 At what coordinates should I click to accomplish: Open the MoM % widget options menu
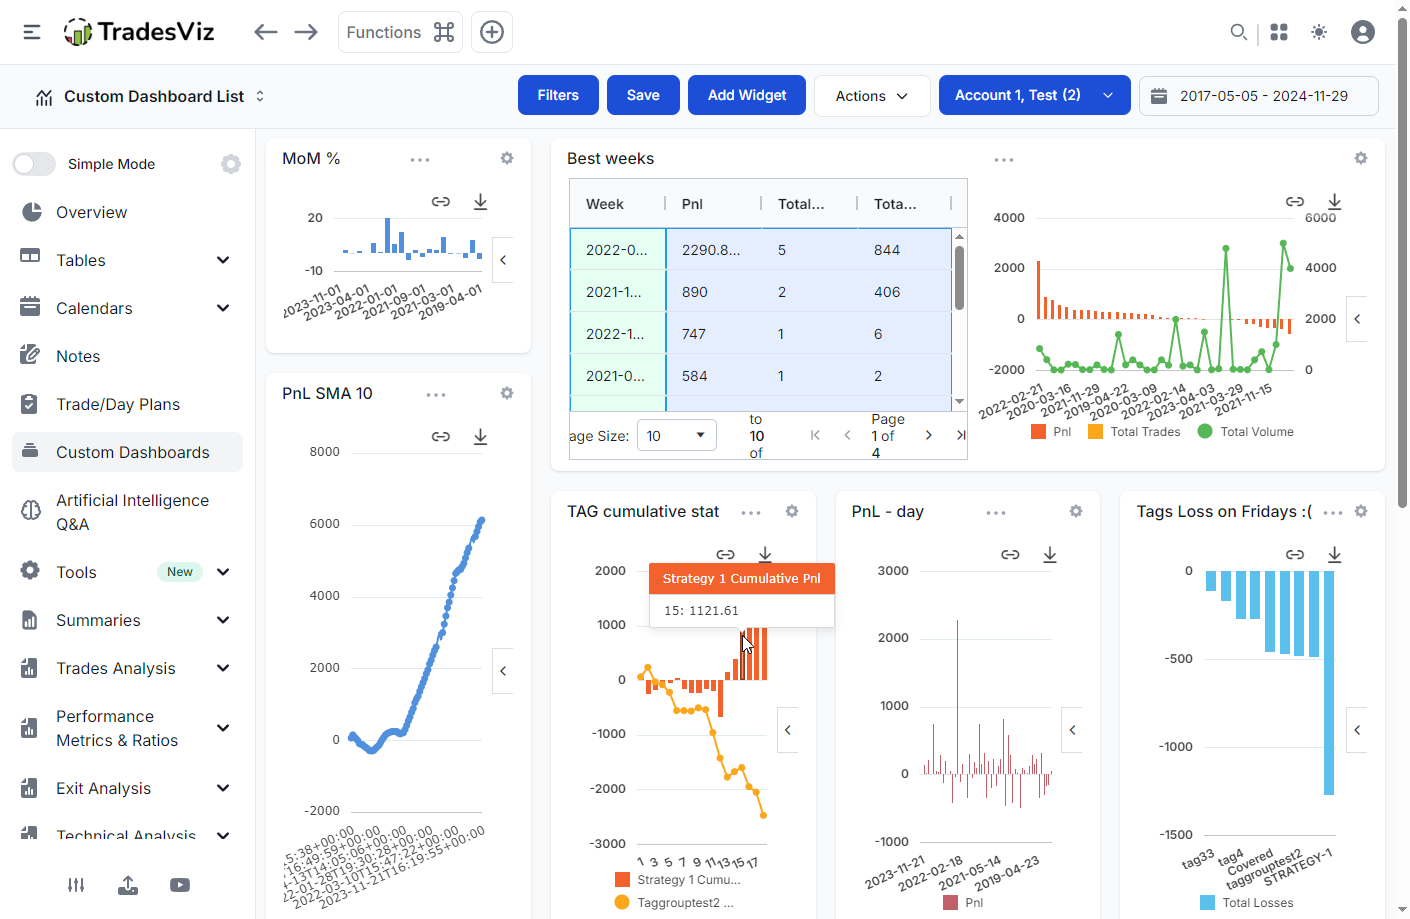tap(420, 158)
